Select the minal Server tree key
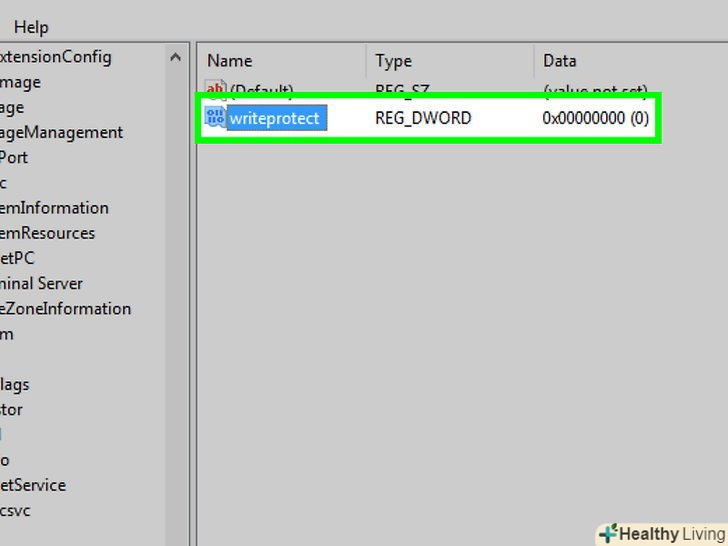Image resolution: width=728 pixels, height=546 pixels. [41, 283]
